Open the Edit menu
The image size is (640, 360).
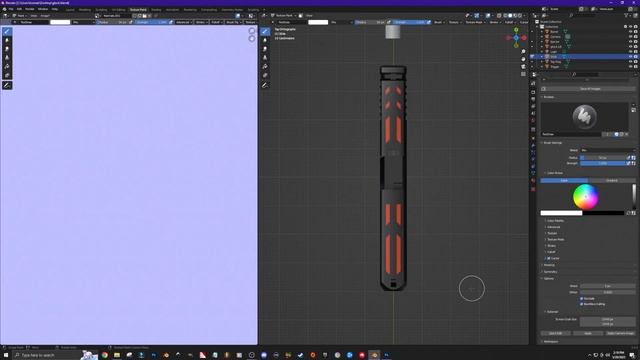point(19,9)
